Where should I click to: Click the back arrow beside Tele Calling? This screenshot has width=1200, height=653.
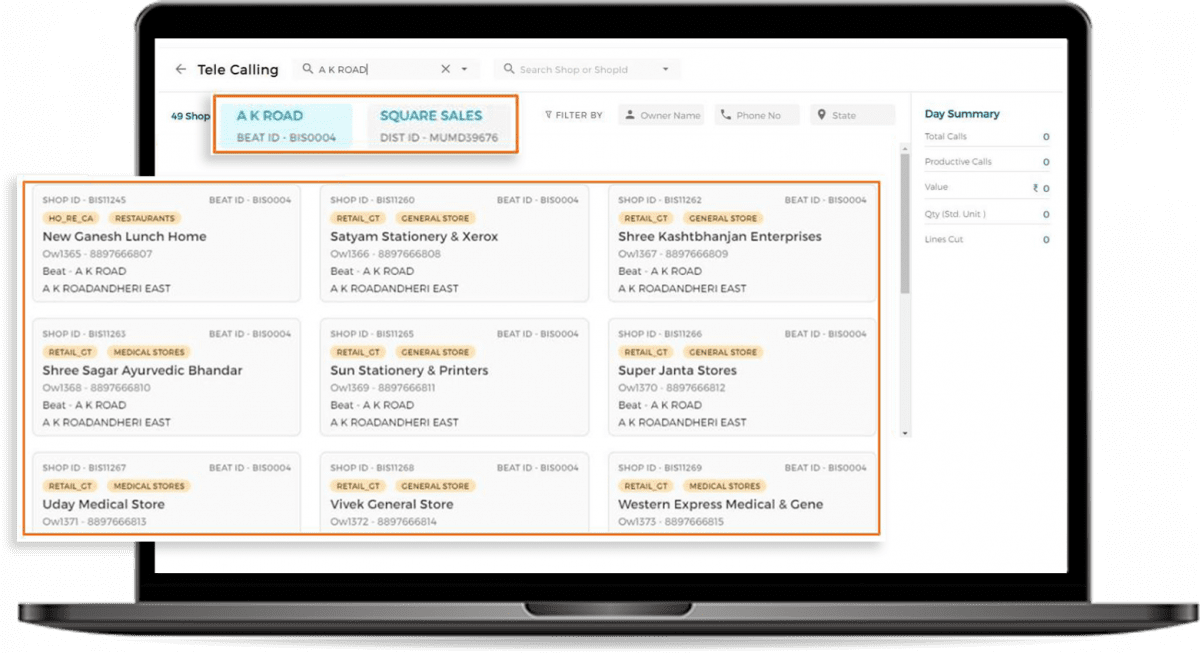pyautogui.click(x=183, y=69)
